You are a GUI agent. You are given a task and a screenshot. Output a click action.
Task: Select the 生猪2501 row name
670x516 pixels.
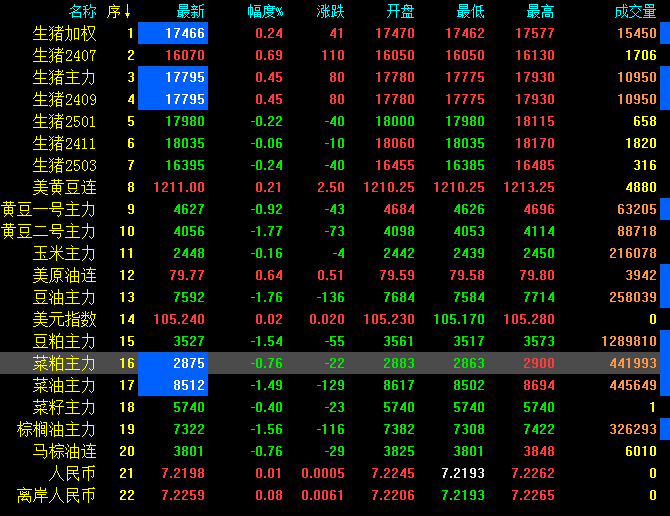coord(65,121)
